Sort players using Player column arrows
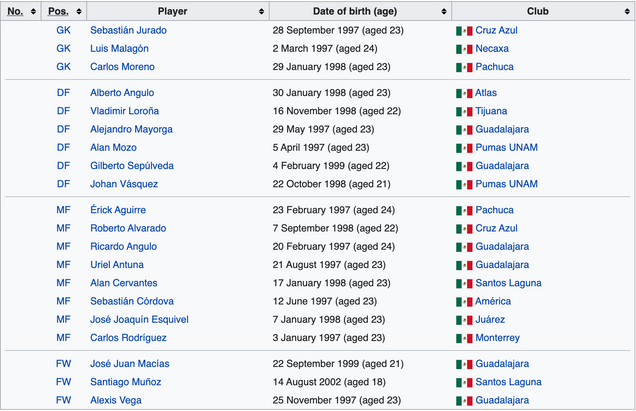Image resolution: width=636 pixels, height=411 pixels. (x=260, y=11)
